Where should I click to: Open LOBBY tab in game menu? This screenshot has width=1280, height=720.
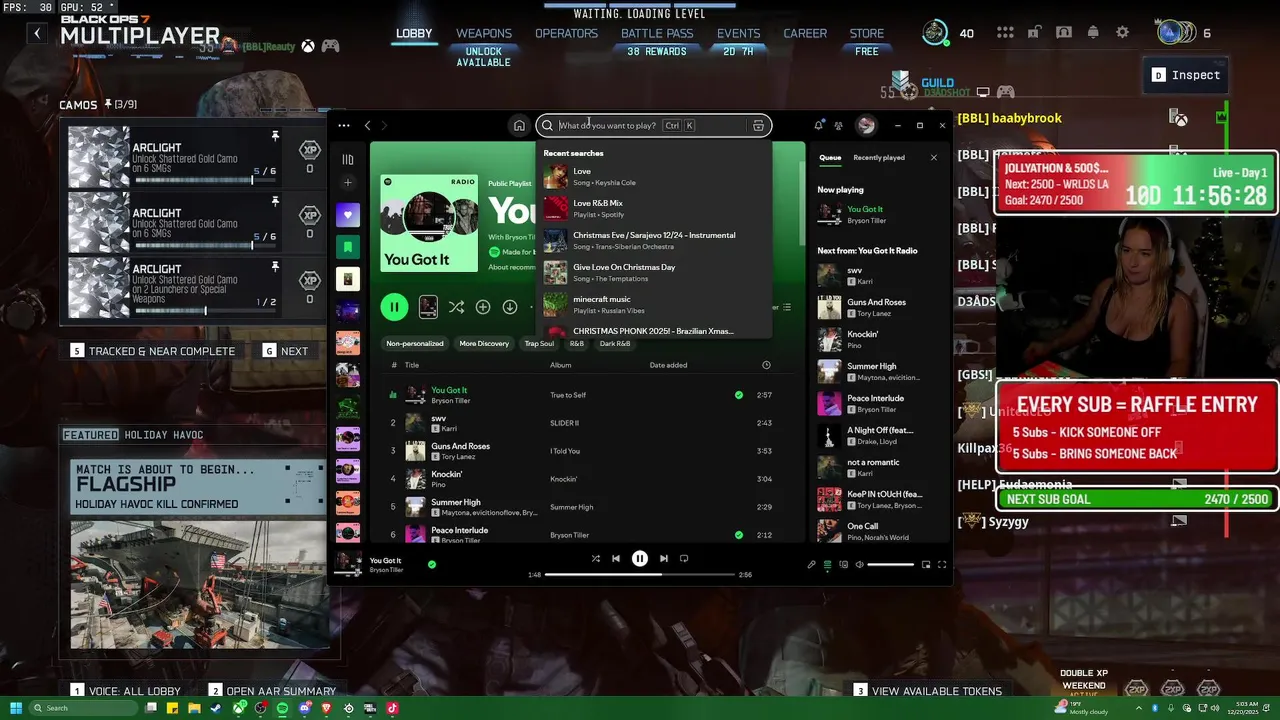[x=414, y=33]
